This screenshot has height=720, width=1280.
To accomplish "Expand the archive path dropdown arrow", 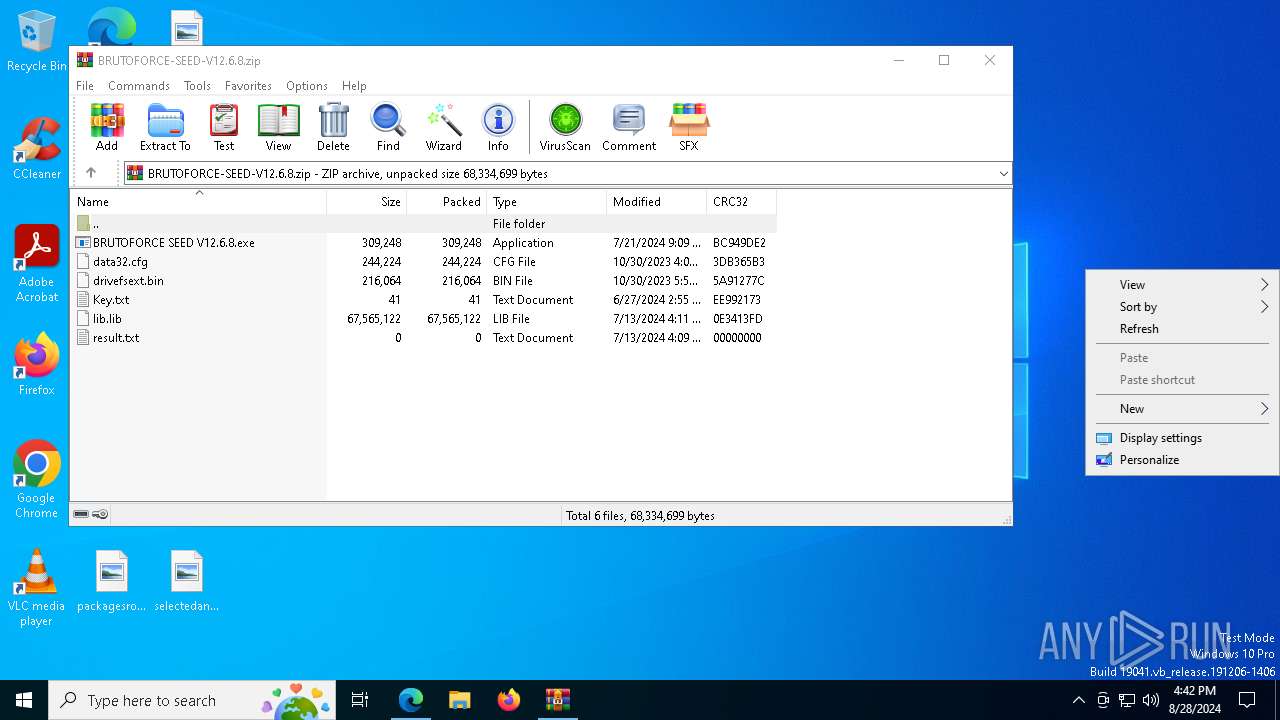I will tap(1003, 173).
